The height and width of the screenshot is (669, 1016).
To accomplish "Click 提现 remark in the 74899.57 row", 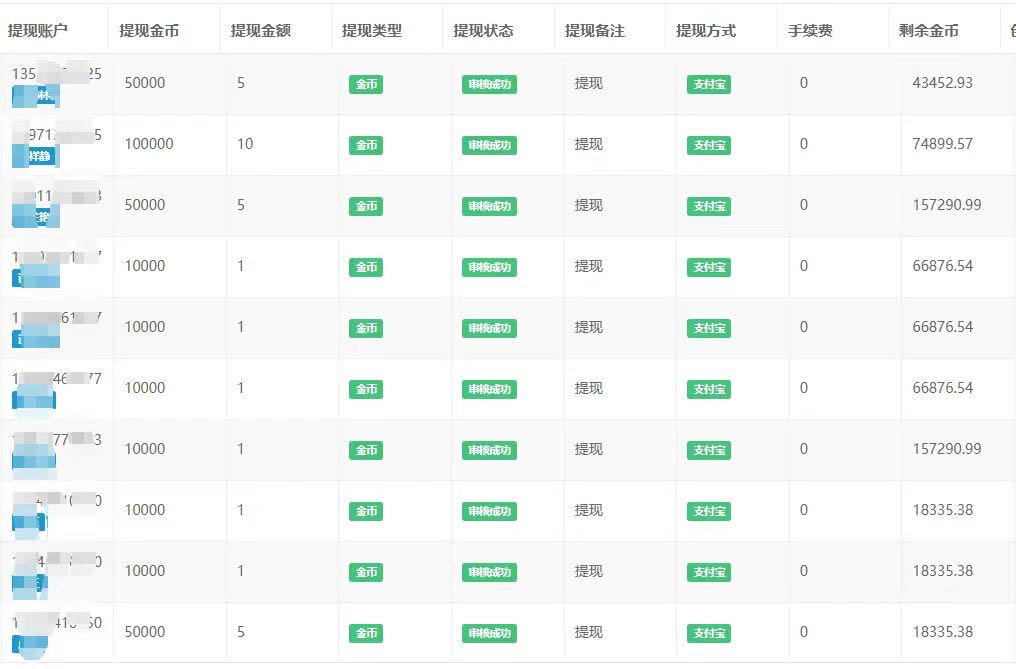I will point(588,144).
